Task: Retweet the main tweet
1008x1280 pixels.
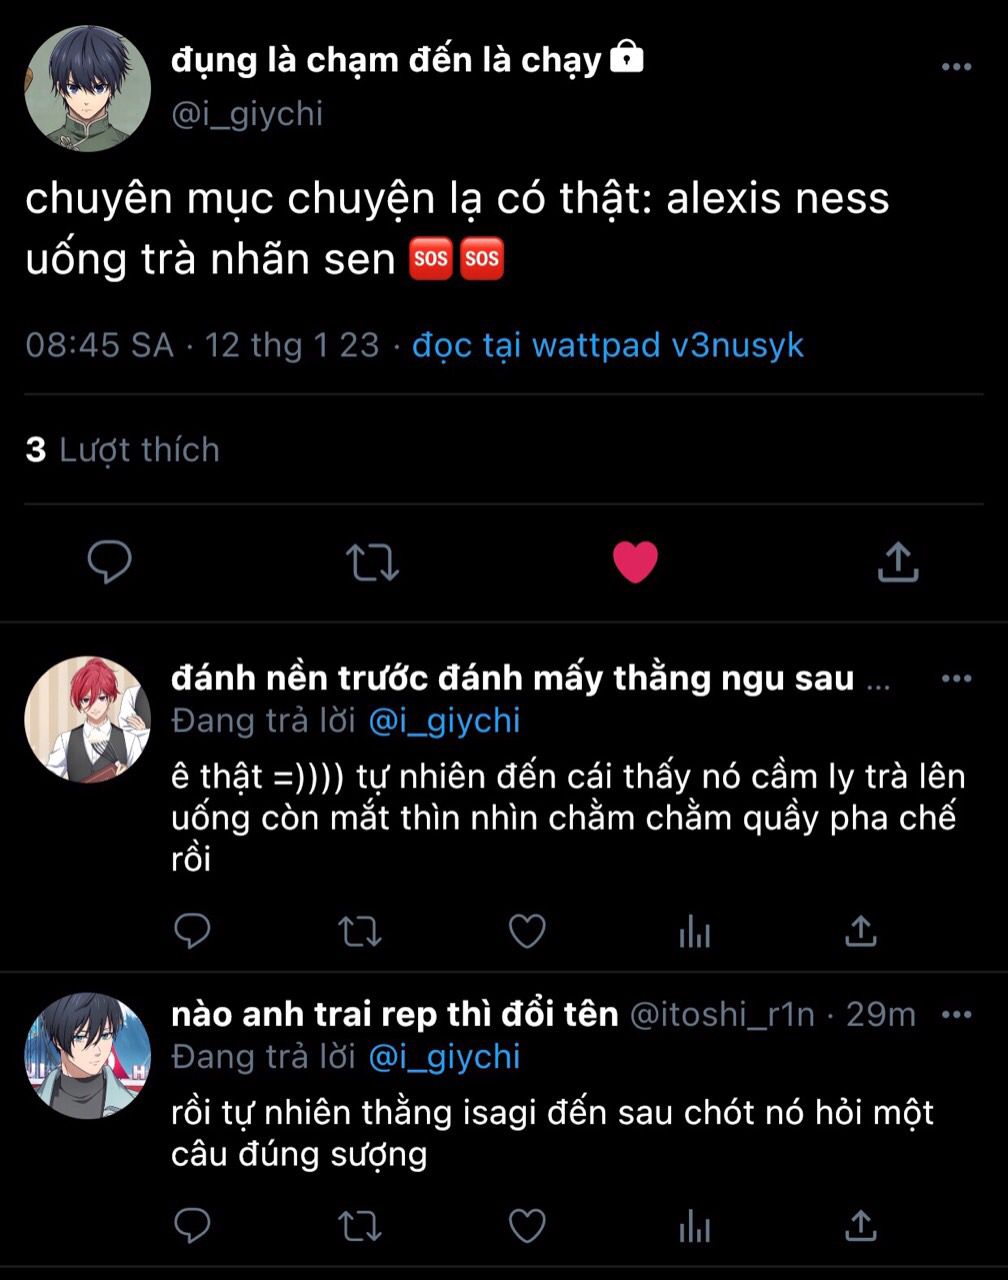Action: [x=373, y=562]
